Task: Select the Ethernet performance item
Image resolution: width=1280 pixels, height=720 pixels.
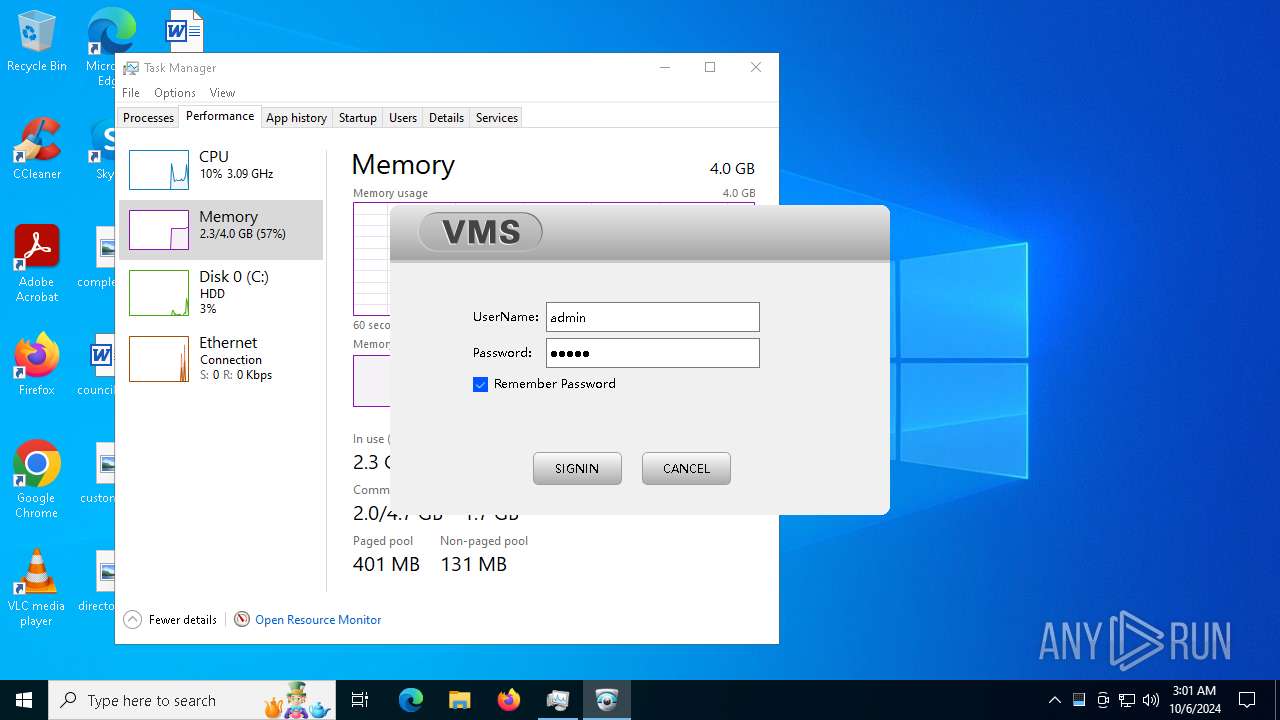Action: 221,358
